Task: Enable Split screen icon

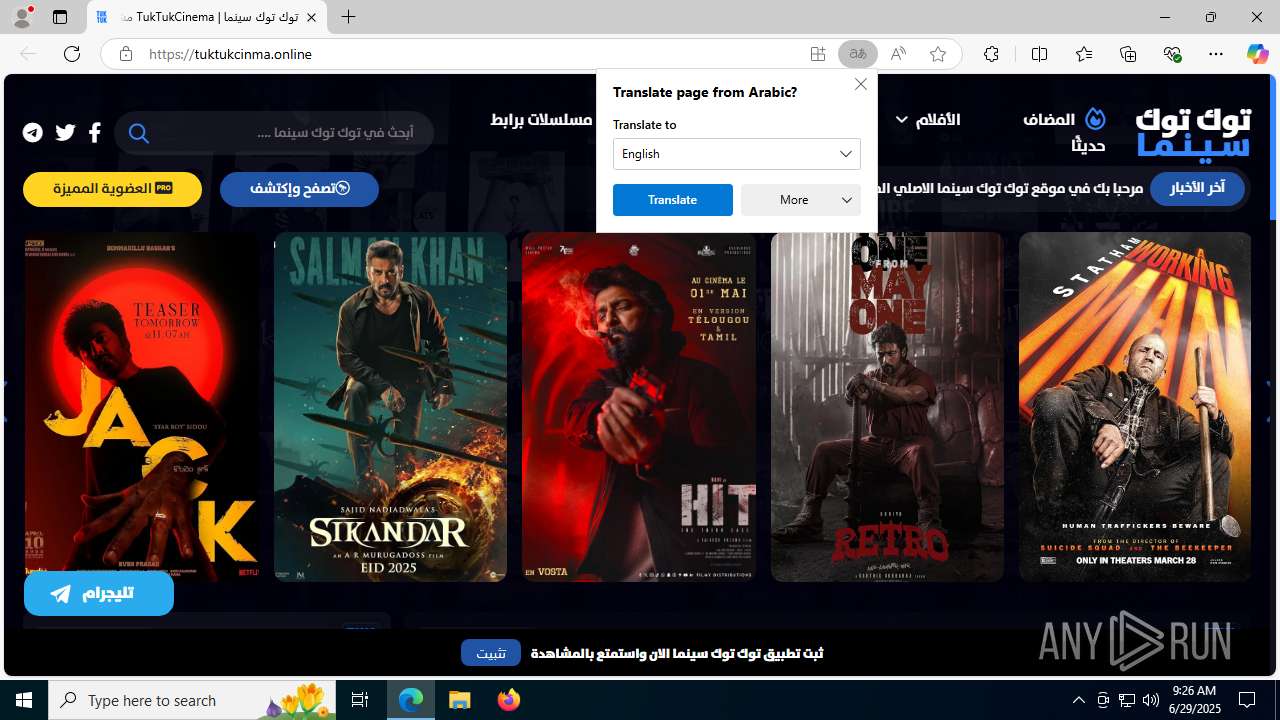Action: tap(1039, 54)
